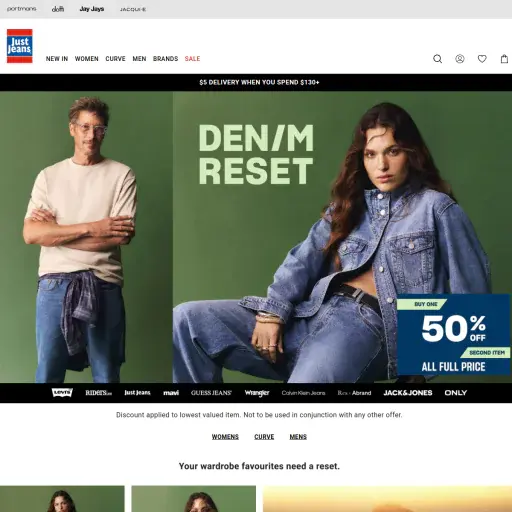Open the MEN menu
The height and width of the screenshot is (512, 512).
[x=139, y=59]
